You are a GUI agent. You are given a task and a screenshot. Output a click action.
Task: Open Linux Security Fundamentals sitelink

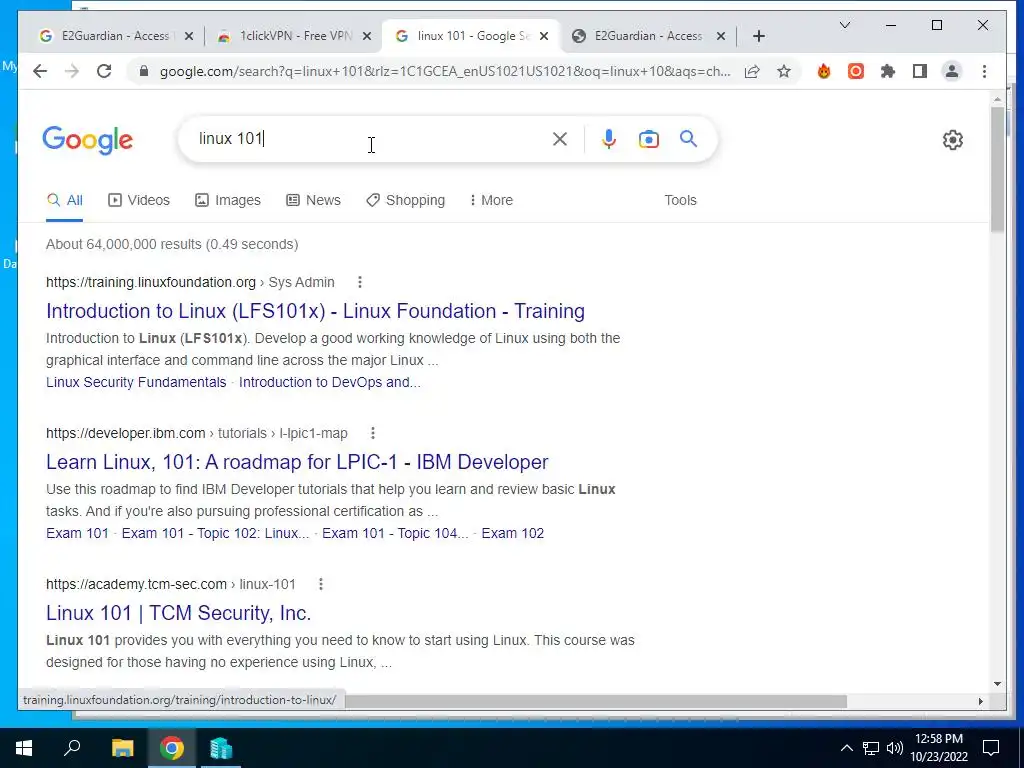[x=136, y=382]
